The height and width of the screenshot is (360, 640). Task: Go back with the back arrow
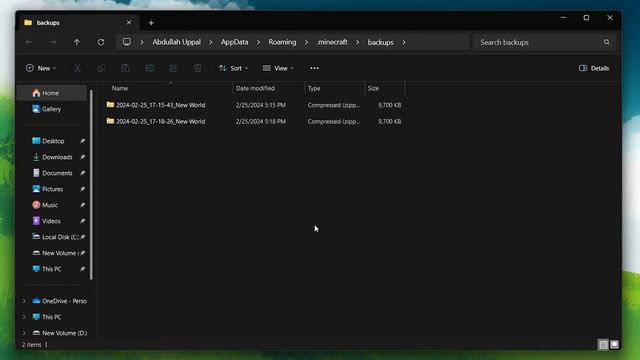29,42
